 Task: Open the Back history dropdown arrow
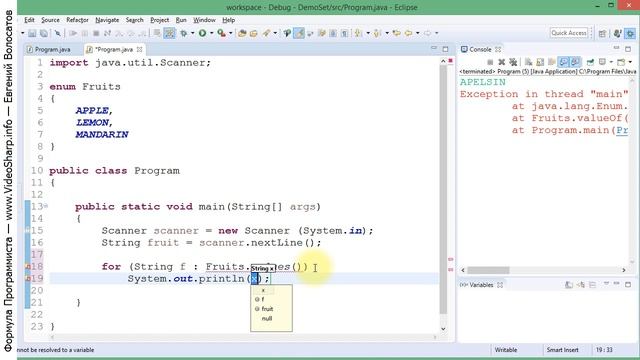pyautogui.click(x=417, y=33)
